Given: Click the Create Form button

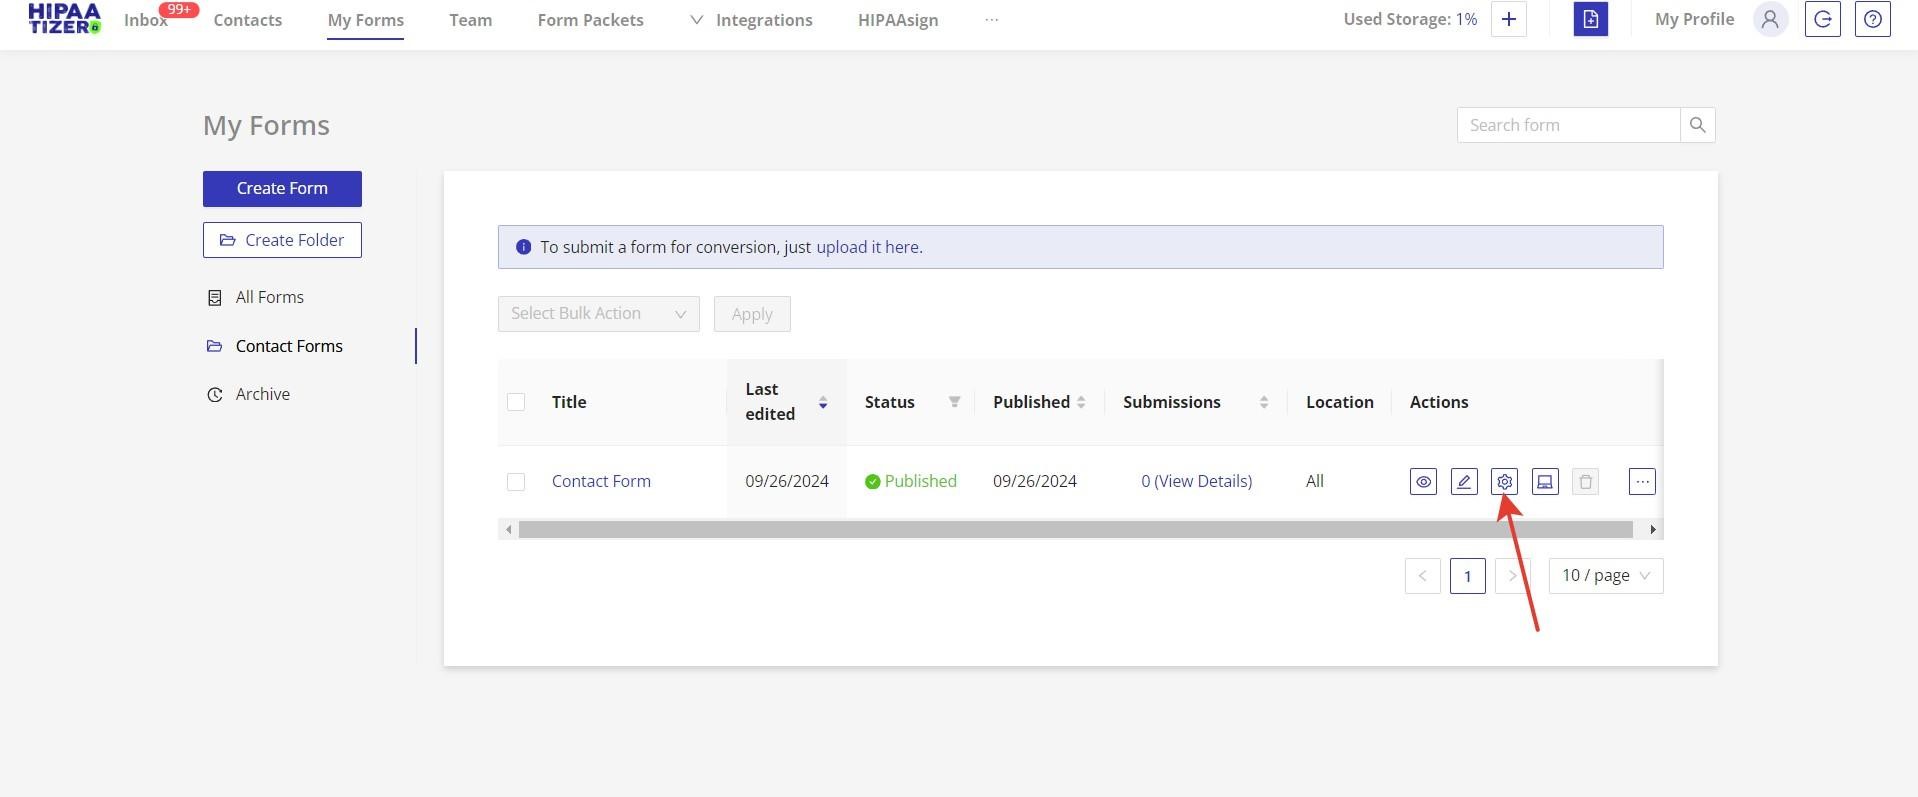Looking at the screenshot, I should 282,189.
